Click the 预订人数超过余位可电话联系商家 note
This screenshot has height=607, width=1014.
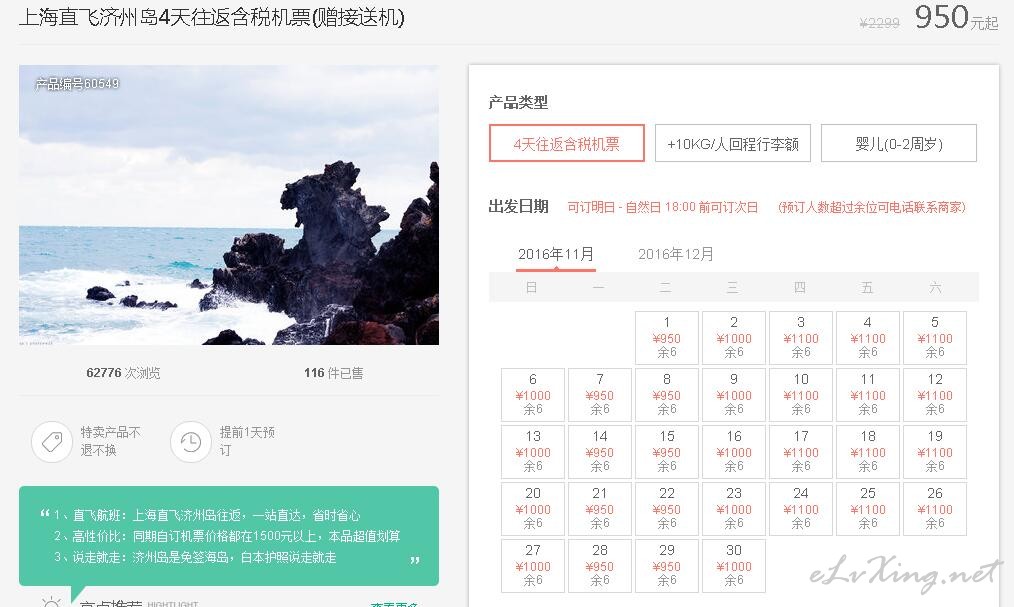pyautogui.click(x=872, y=207)
